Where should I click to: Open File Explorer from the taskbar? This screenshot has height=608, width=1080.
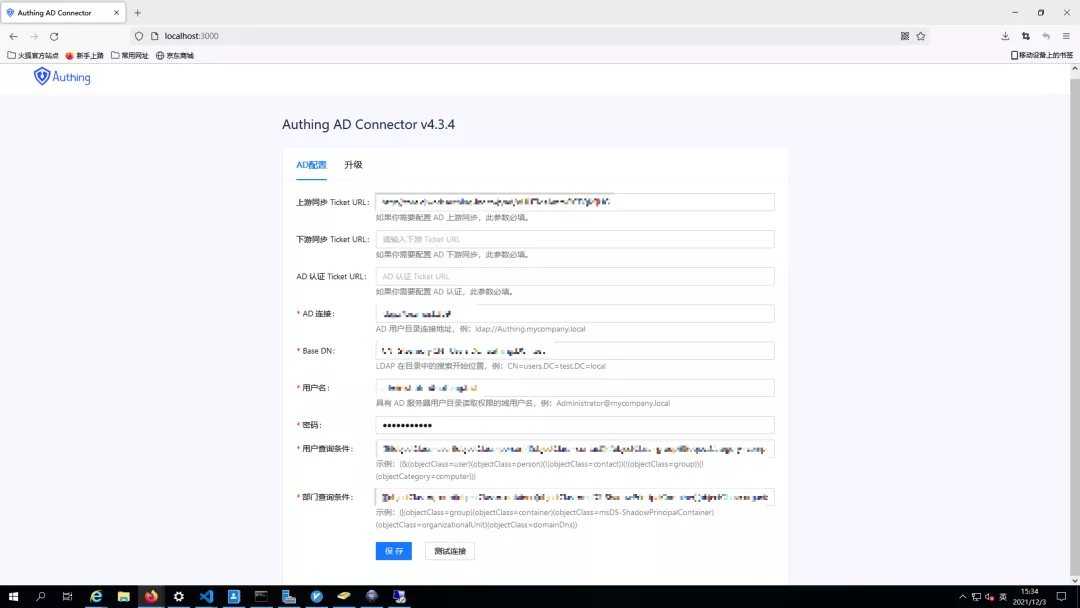(123, 596)
